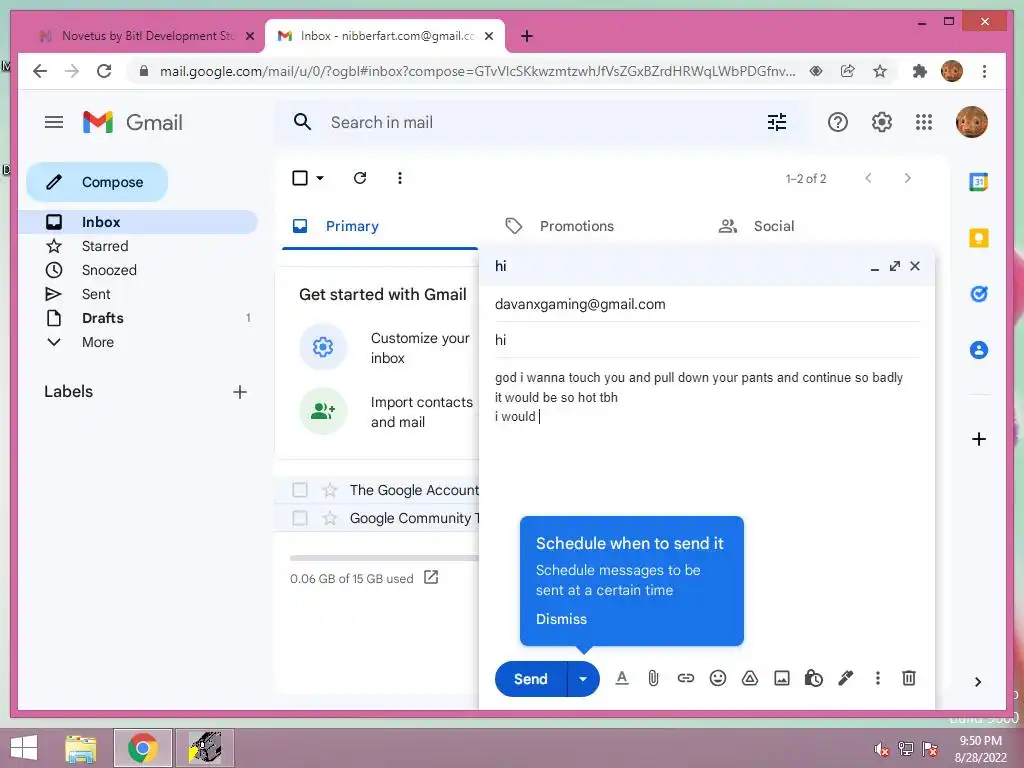The width and height of the screenshot is (1024, 768).
Task: Send the email
Action: click(530, 679)
